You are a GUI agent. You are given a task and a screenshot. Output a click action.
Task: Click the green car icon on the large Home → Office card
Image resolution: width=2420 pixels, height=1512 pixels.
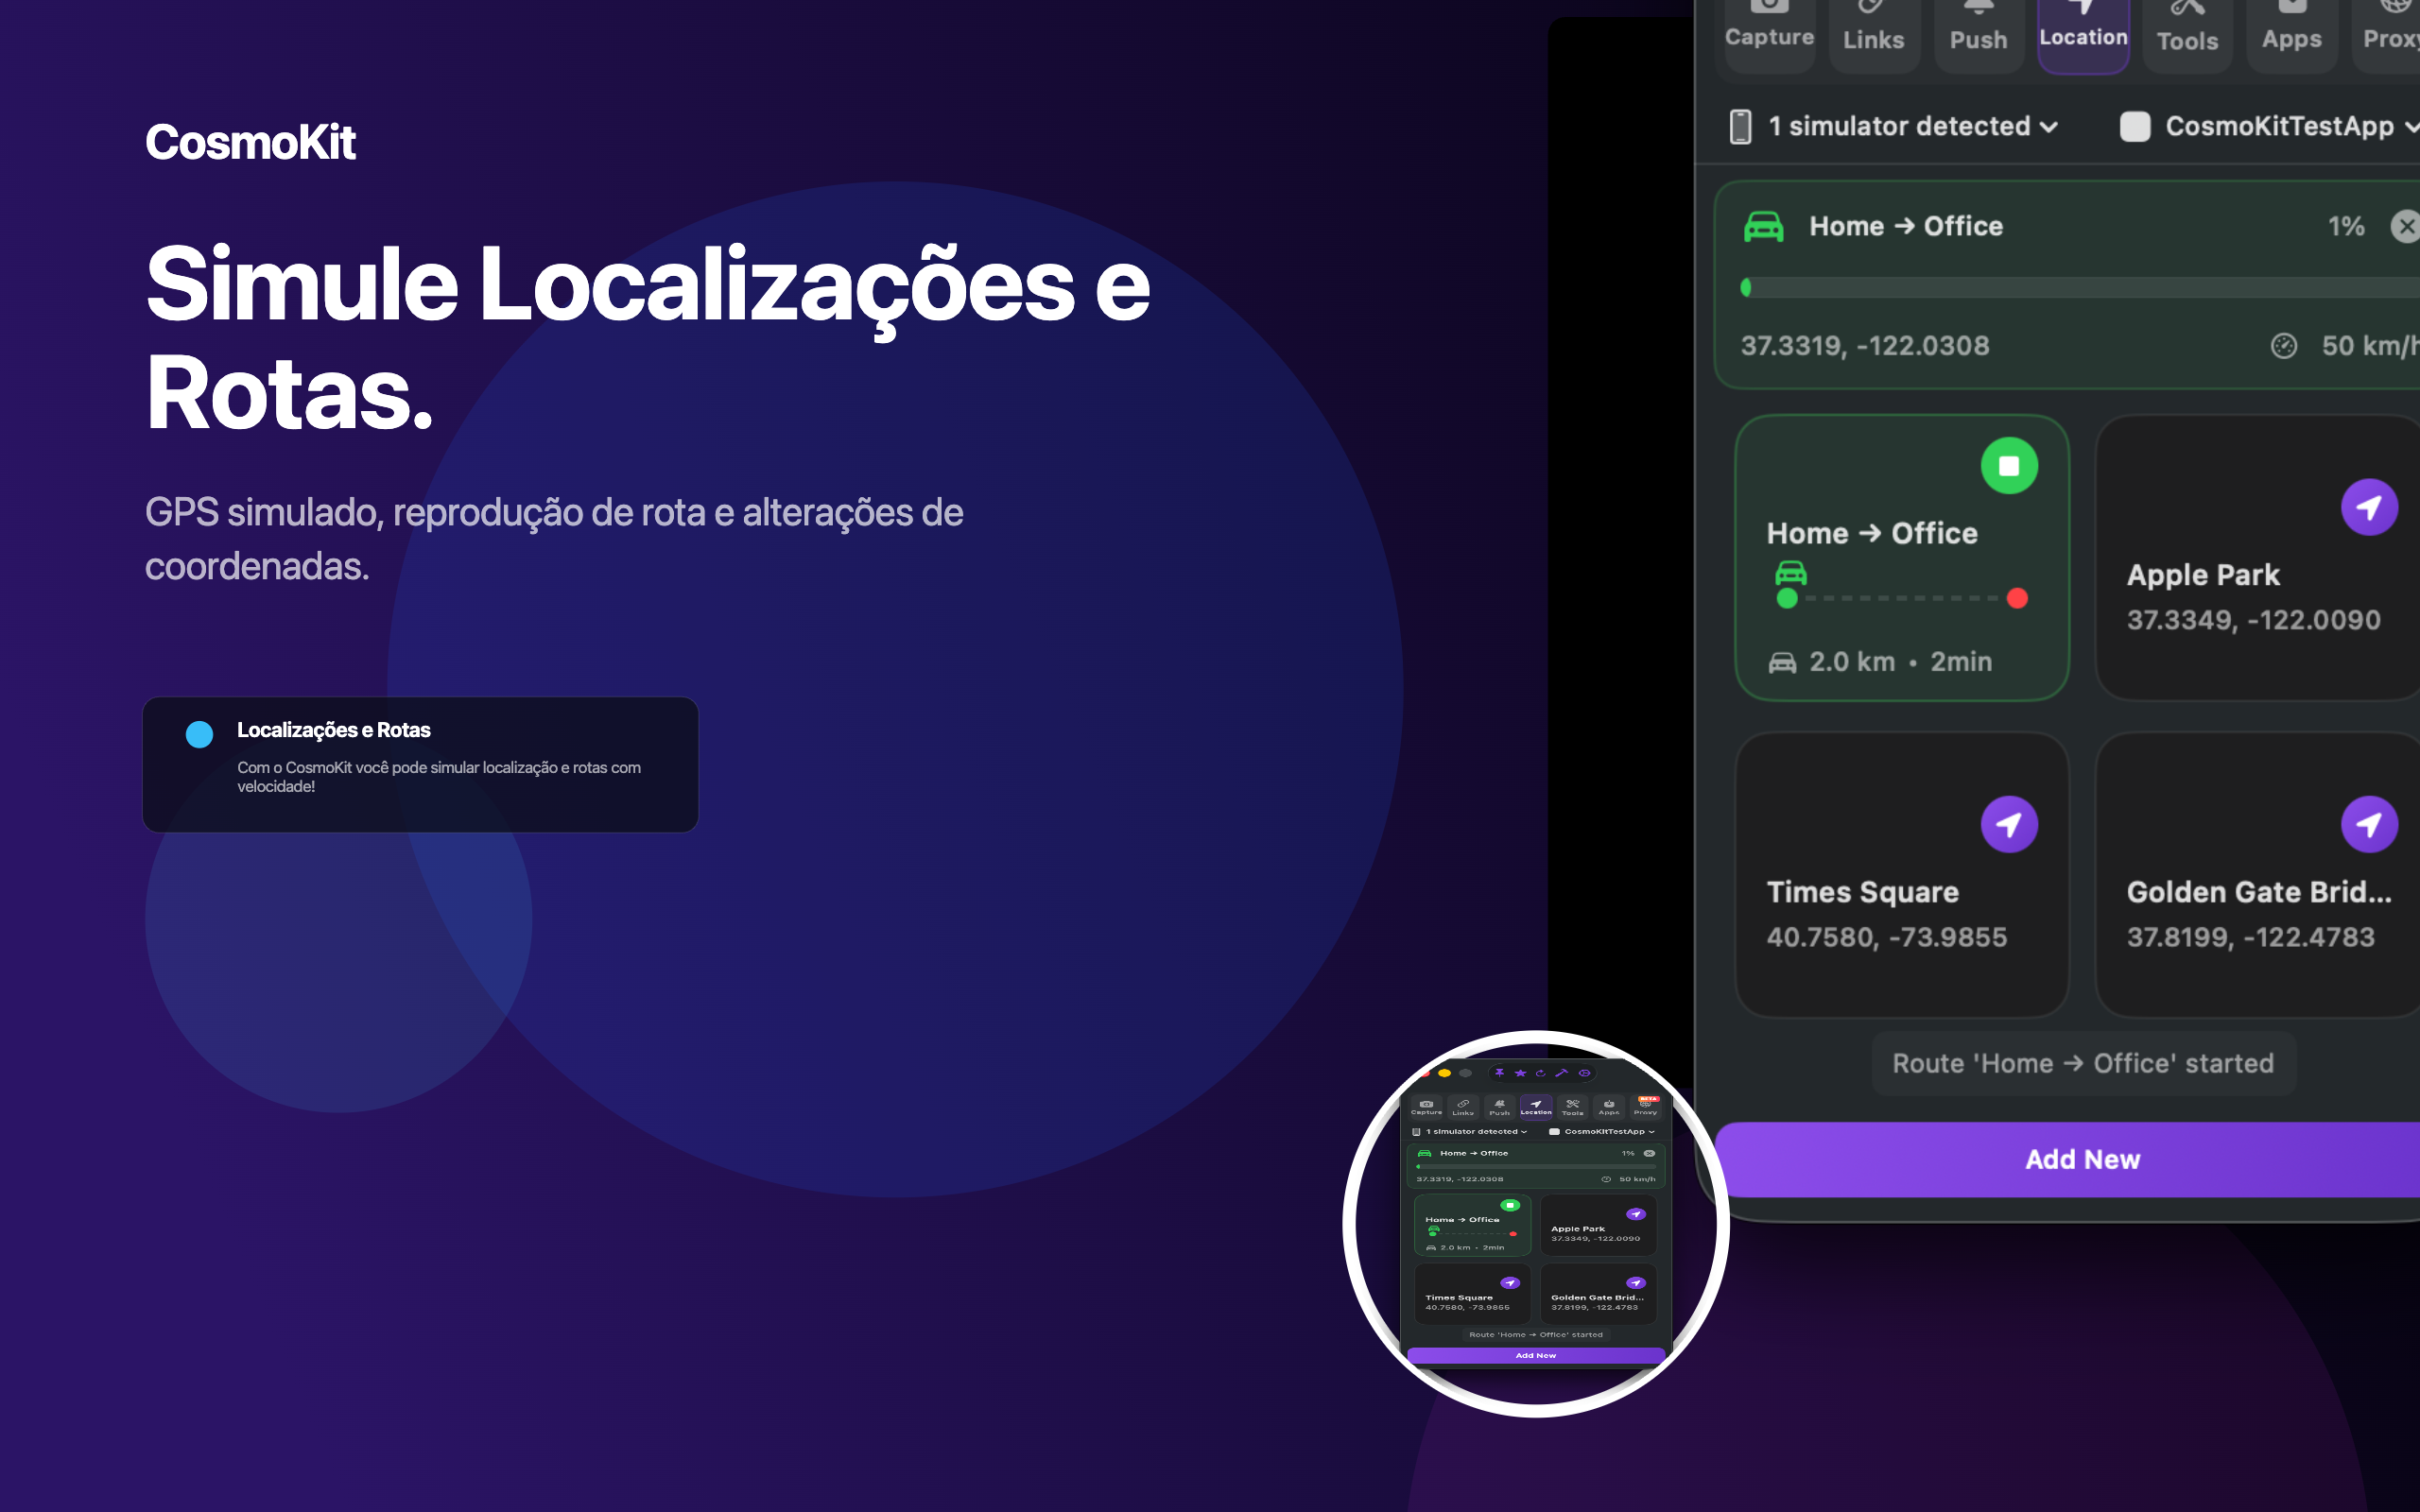(1790, 573)
